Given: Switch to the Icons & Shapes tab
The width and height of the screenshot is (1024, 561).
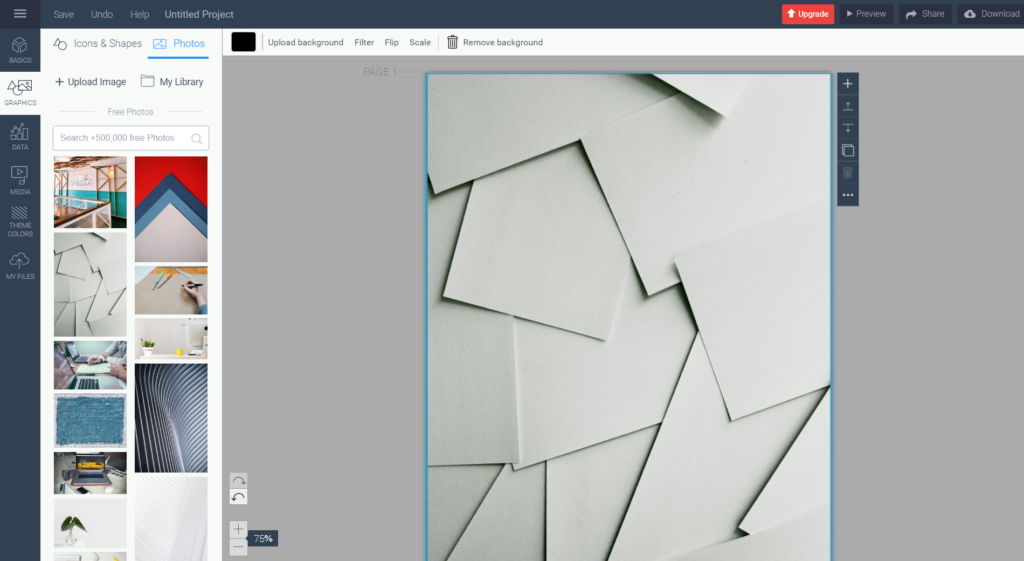Looking at the screenshot, I should 98,44.
